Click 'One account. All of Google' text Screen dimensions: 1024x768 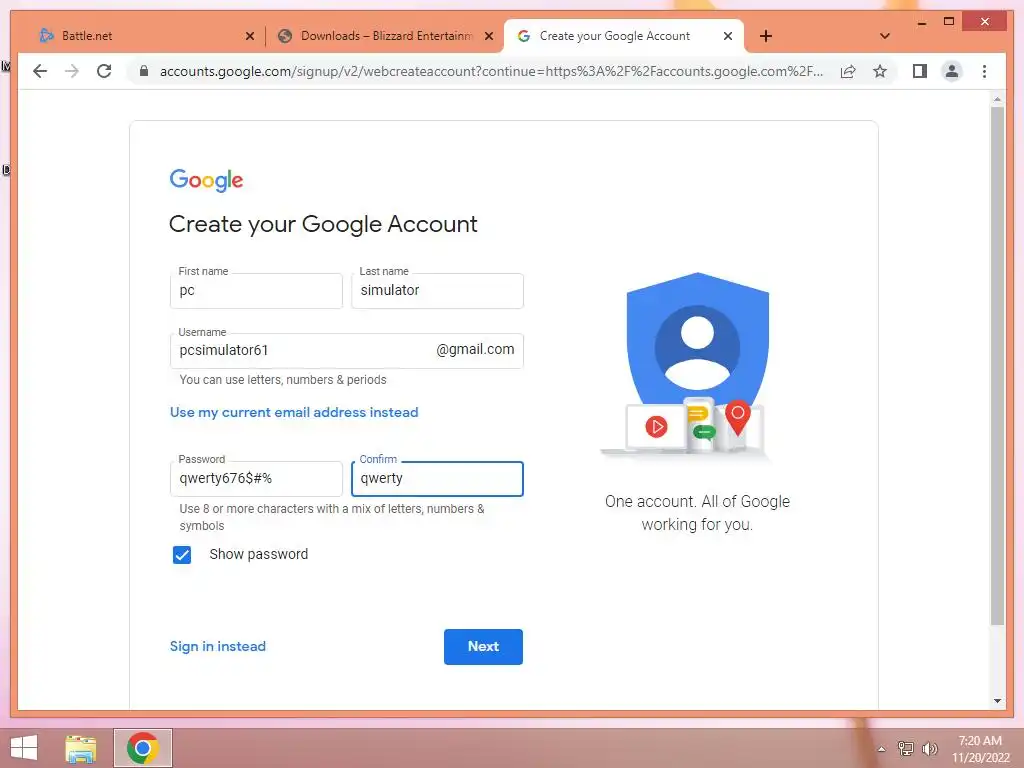coord(697,502)
